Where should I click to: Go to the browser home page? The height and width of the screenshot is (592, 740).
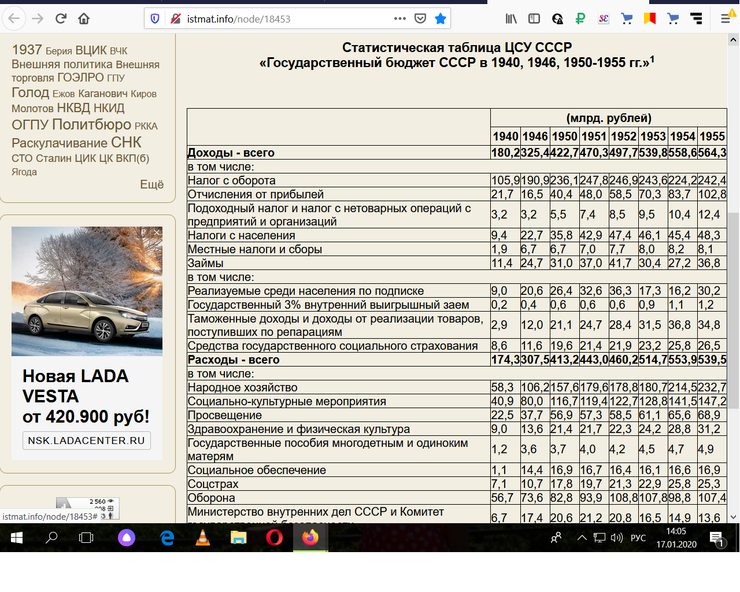click(x=83, y=18)
